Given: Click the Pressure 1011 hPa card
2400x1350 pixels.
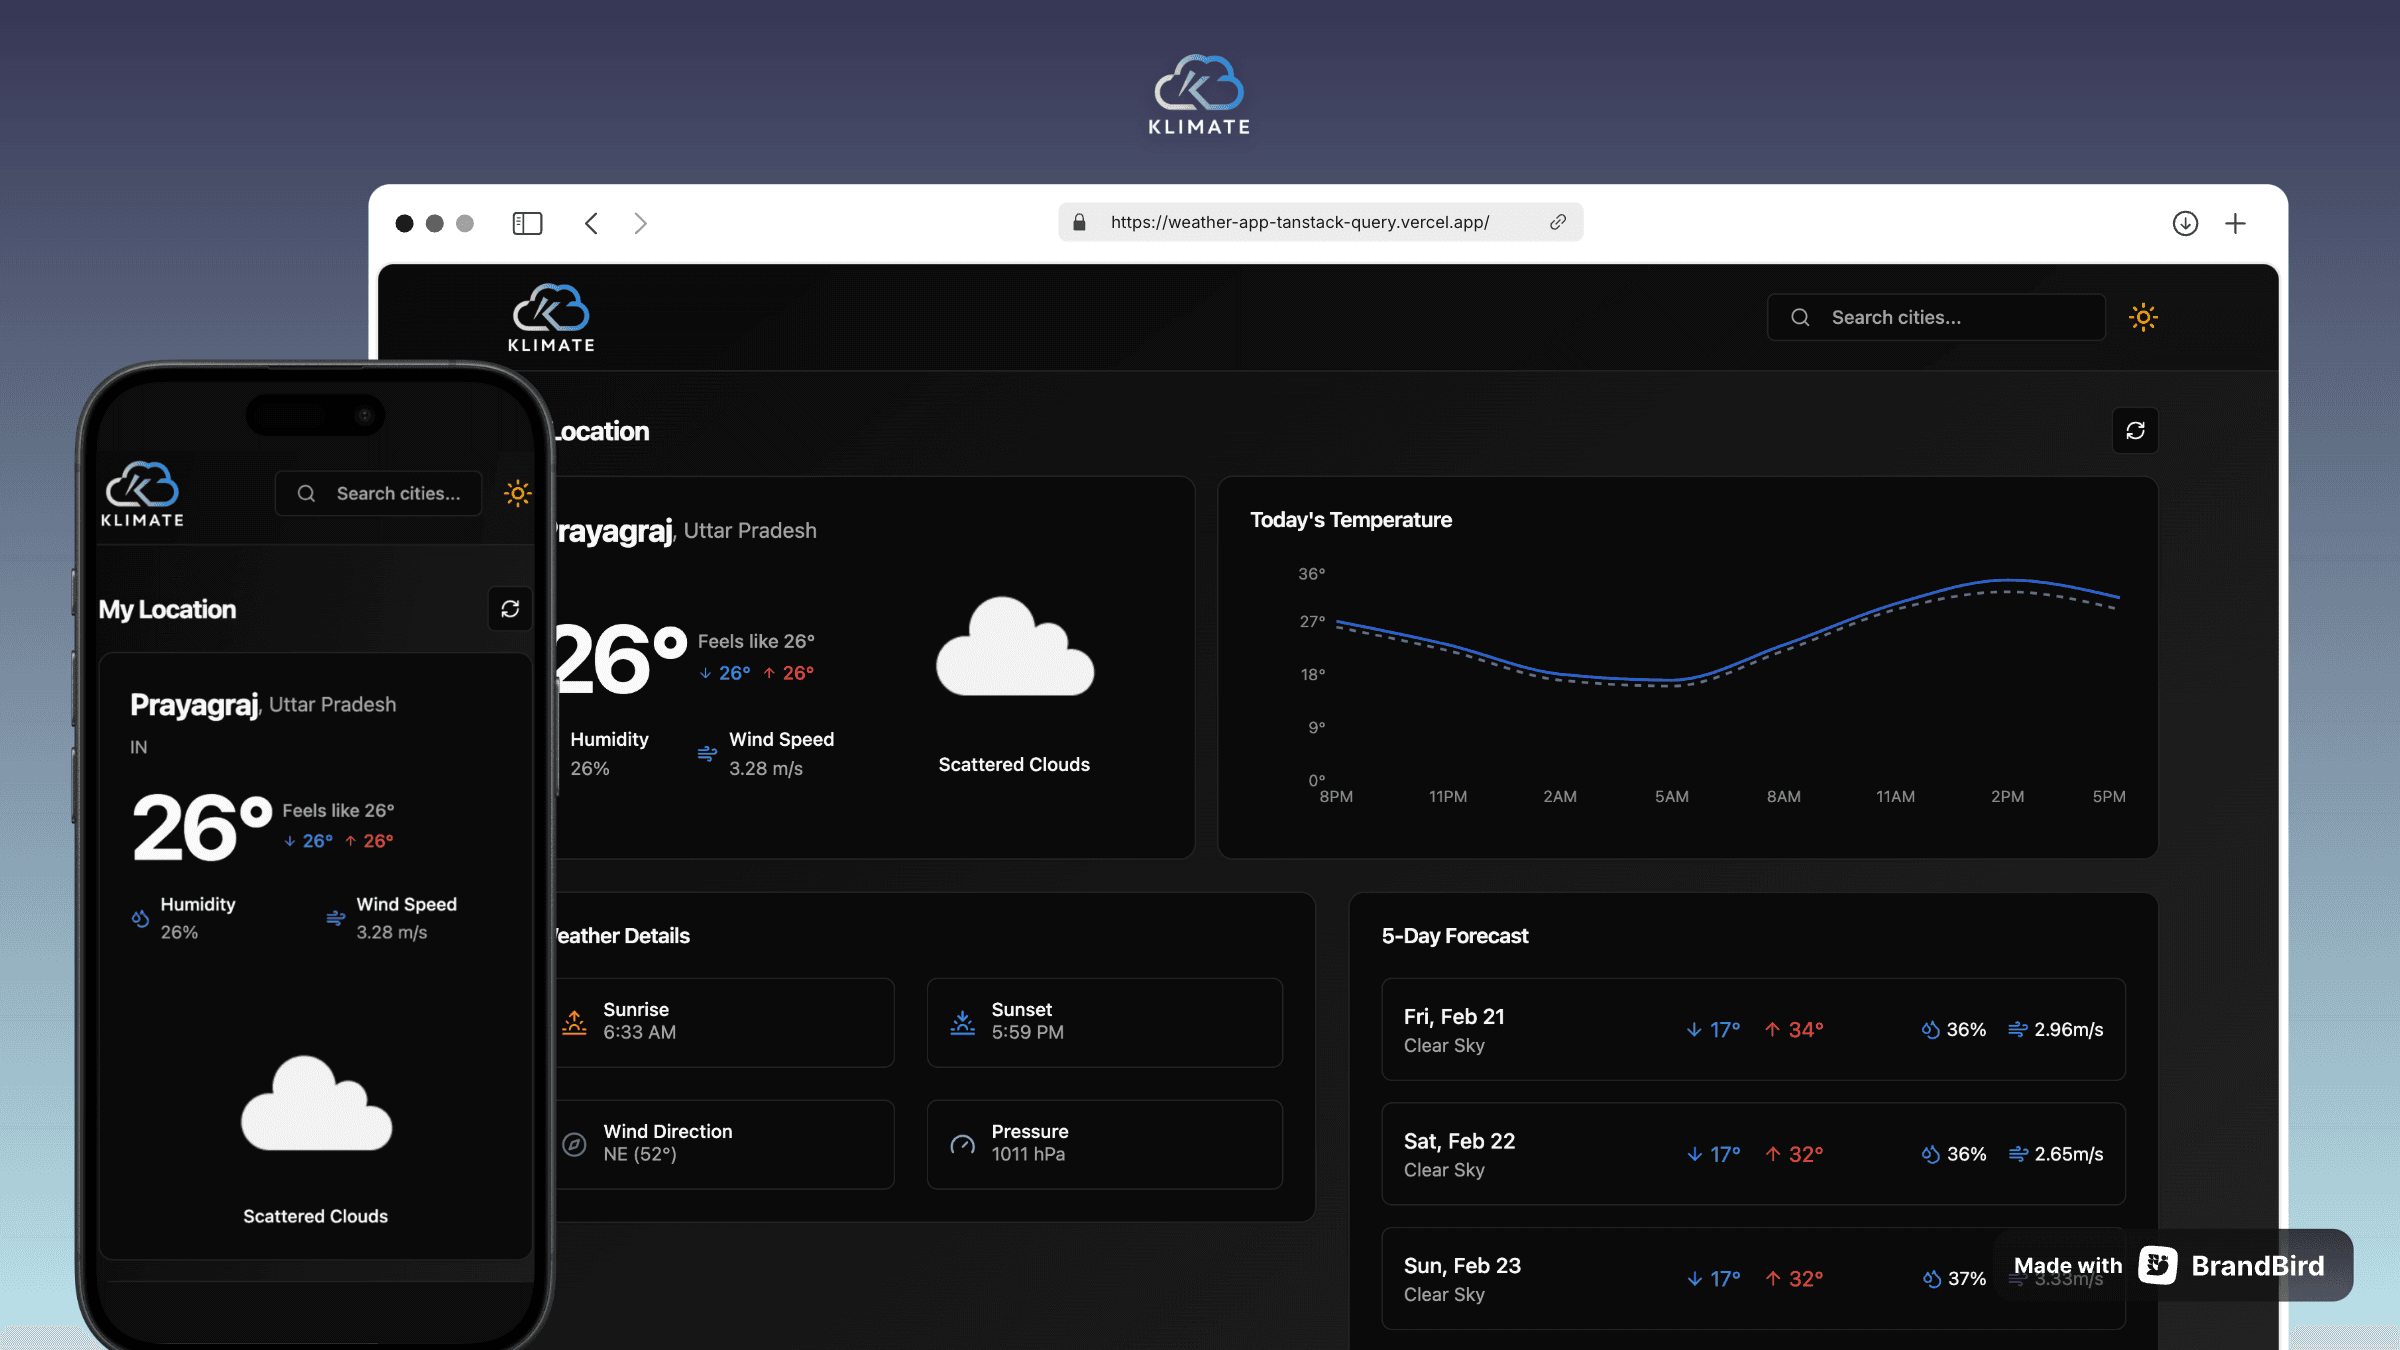Looking at the screenshot, I should point(1104,1144).
